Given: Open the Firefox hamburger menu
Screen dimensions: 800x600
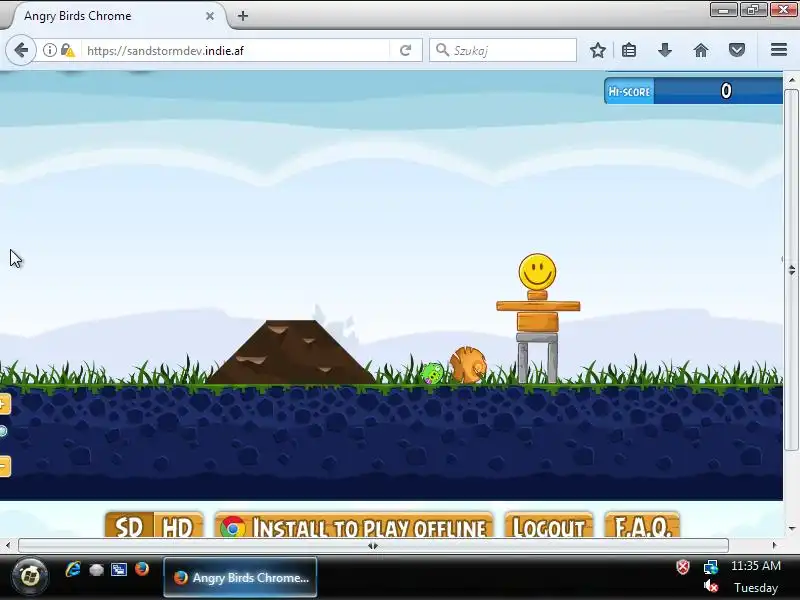Looking at the screenshot, I should coord(779,50).
